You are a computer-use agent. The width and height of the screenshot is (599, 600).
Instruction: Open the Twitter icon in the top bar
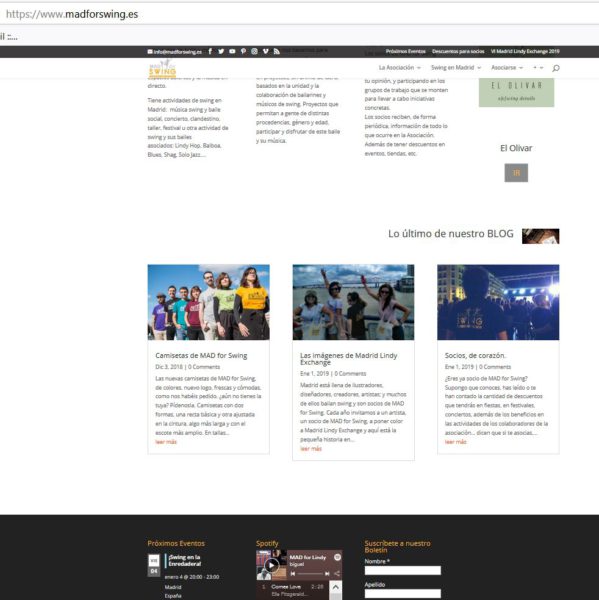click(221, 51)
